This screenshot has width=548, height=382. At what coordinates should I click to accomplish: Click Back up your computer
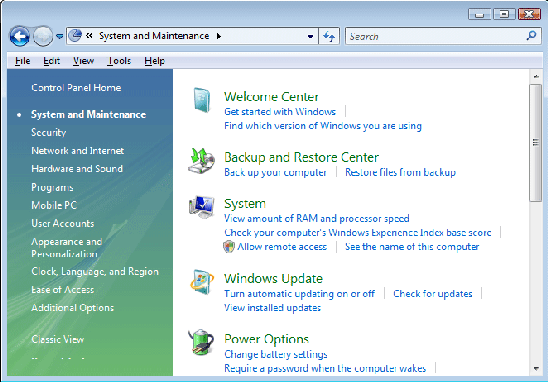(275, 172)
